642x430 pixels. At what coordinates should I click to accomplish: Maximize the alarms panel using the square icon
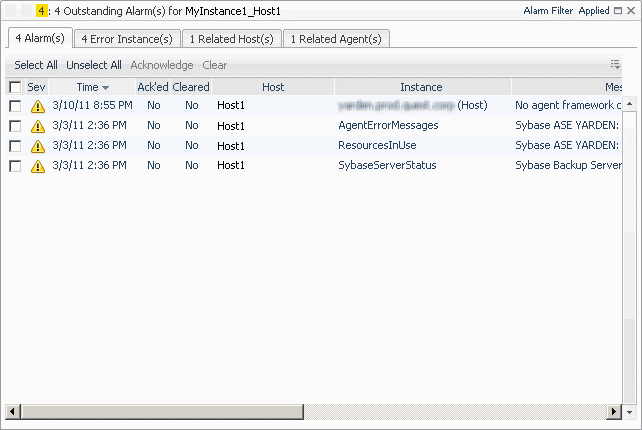pos(618,11)
